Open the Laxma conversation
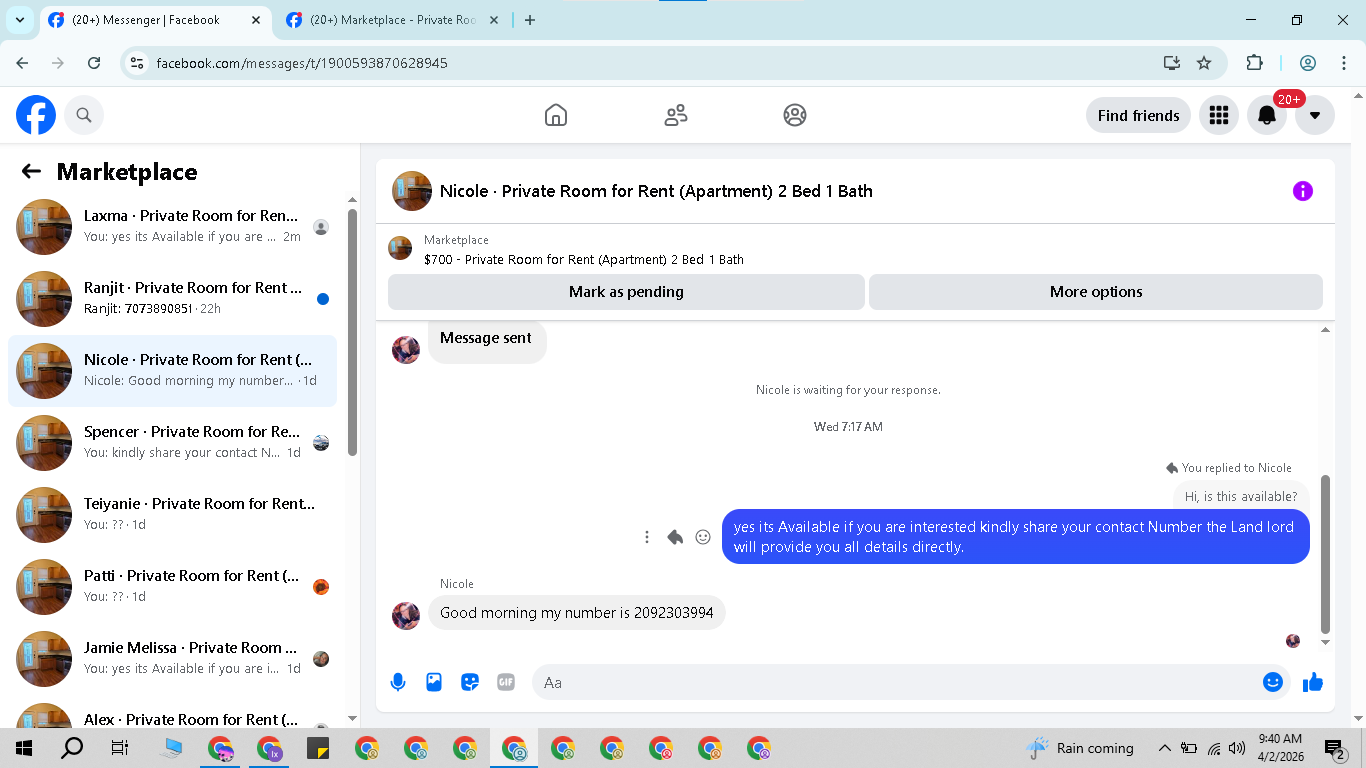Image resolution: width=1366 pixels, height=768 pixels. click(172, 227)
